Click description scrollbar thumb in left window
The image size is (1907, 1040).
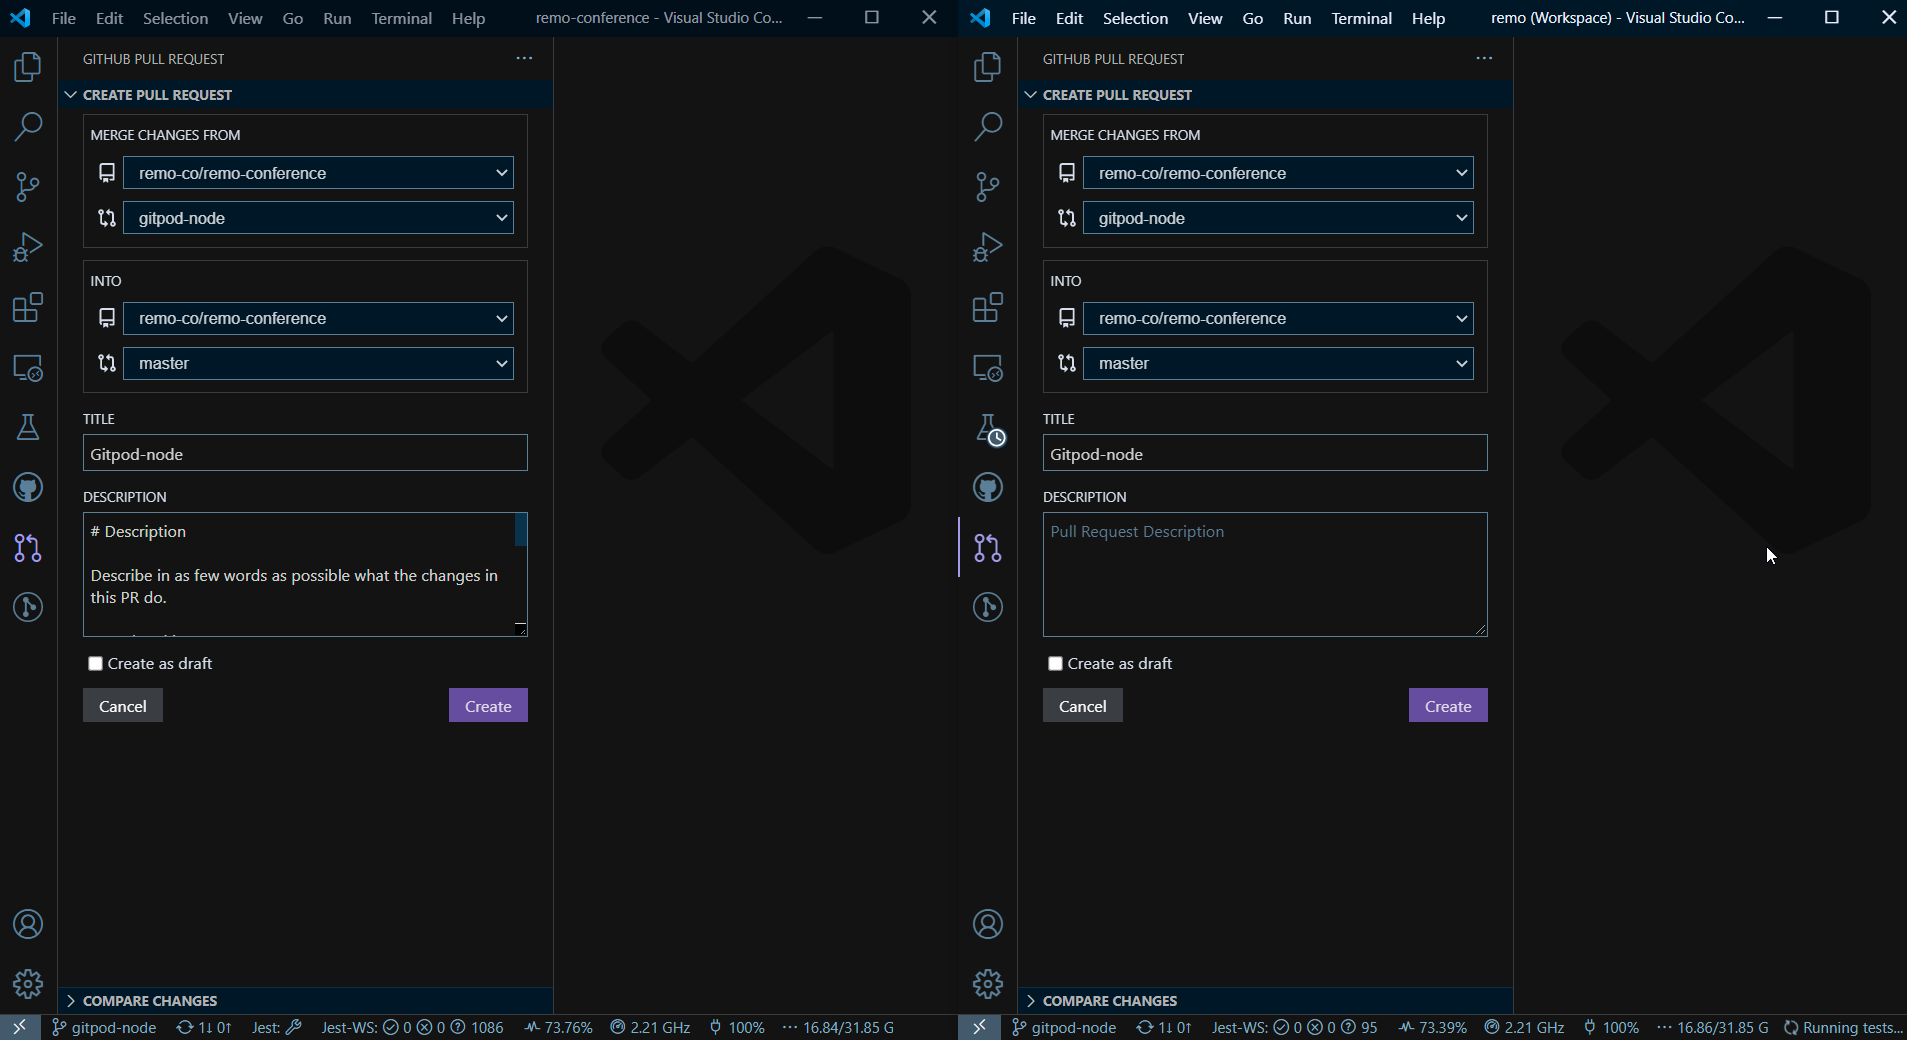[520, 530]
